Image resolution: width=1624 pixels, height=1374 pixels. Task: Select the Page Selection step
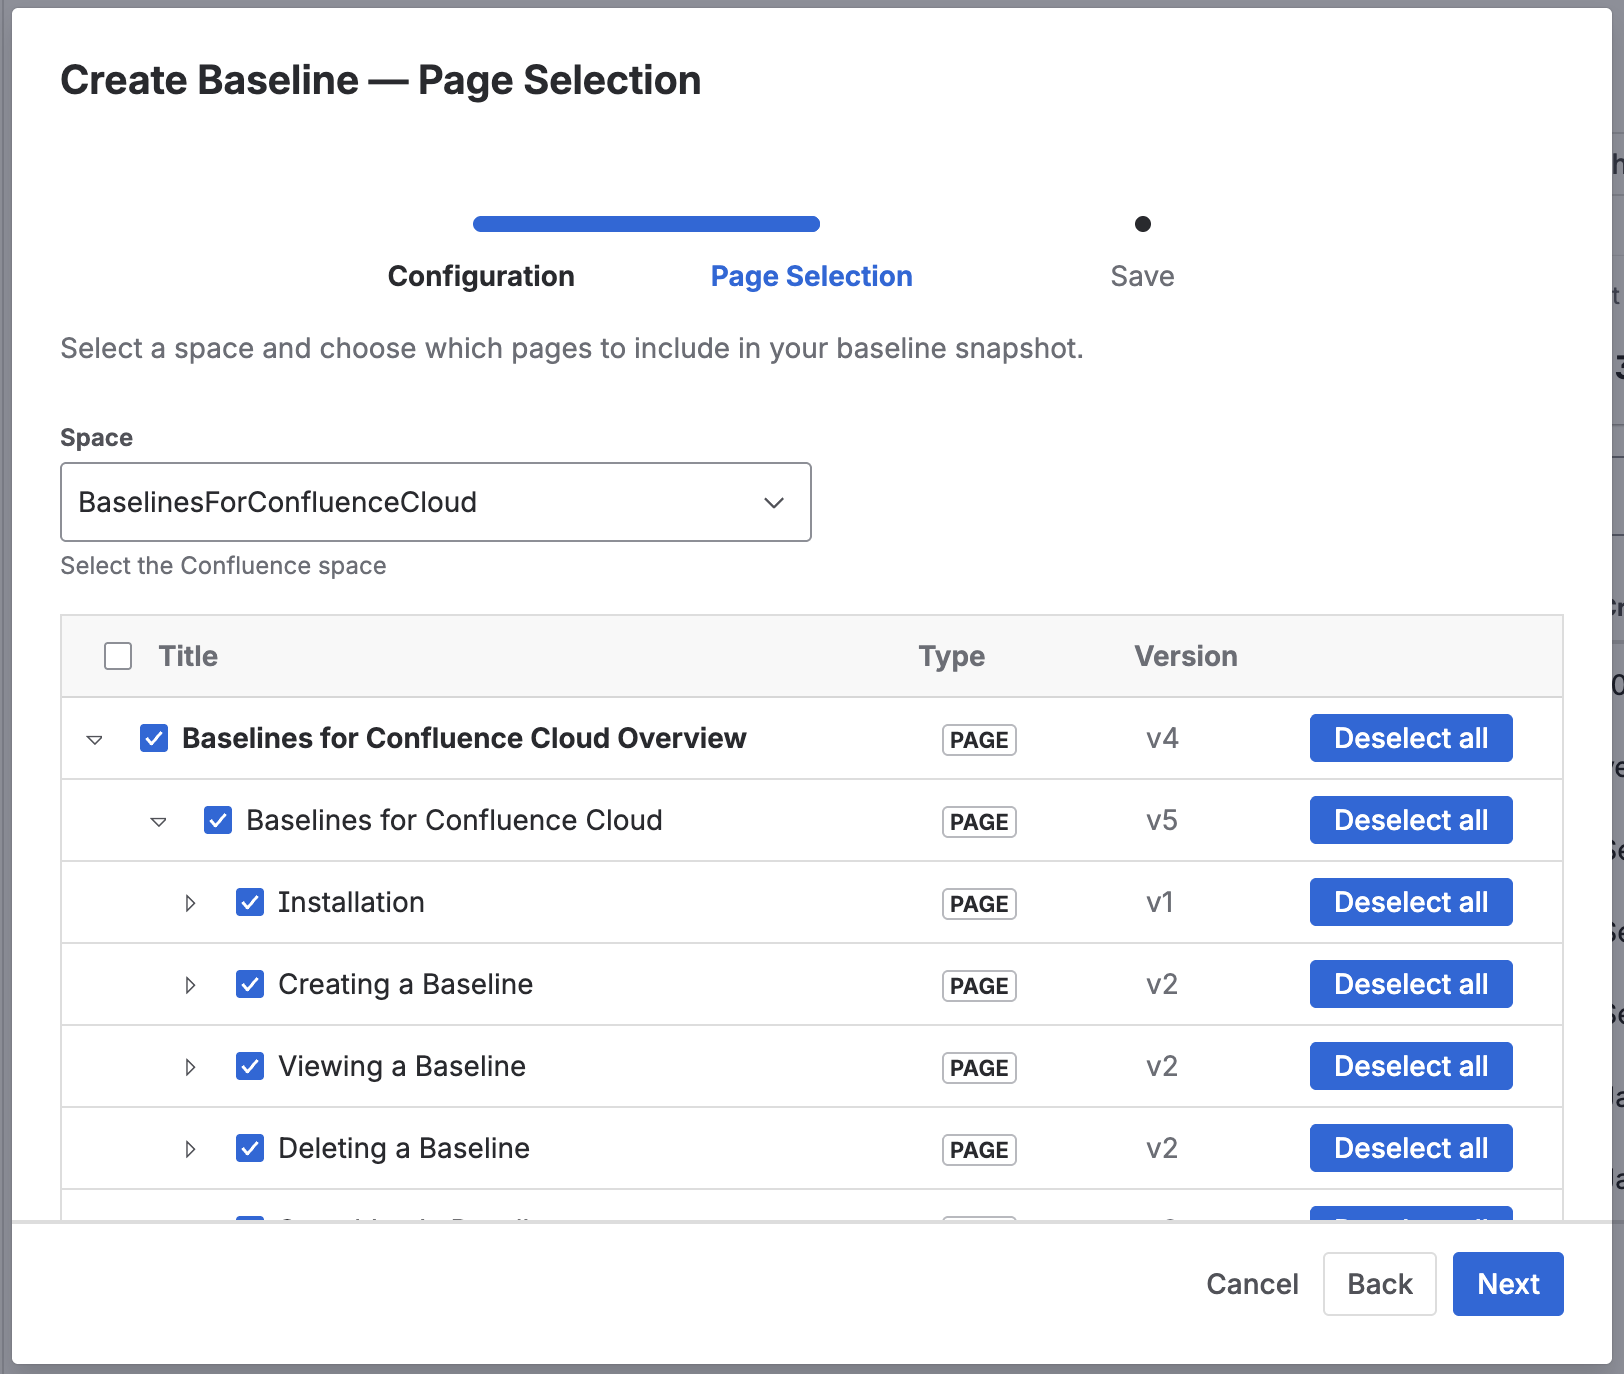[812, 276]
